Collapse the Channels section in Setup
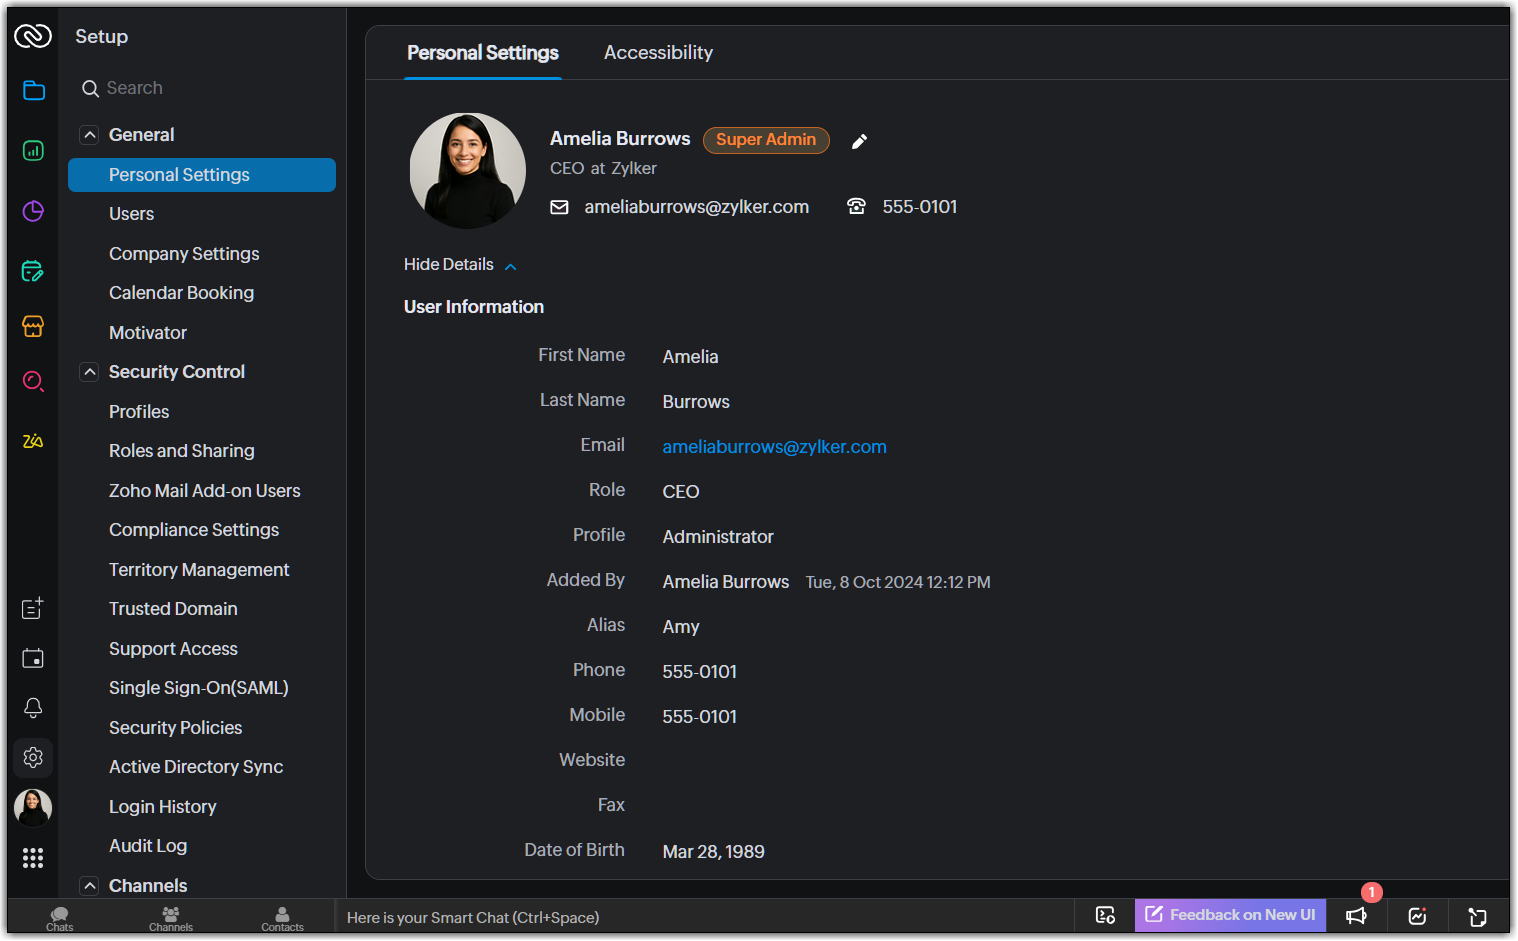The height and width of the screenshot is (941, 1518). [90, 886]
